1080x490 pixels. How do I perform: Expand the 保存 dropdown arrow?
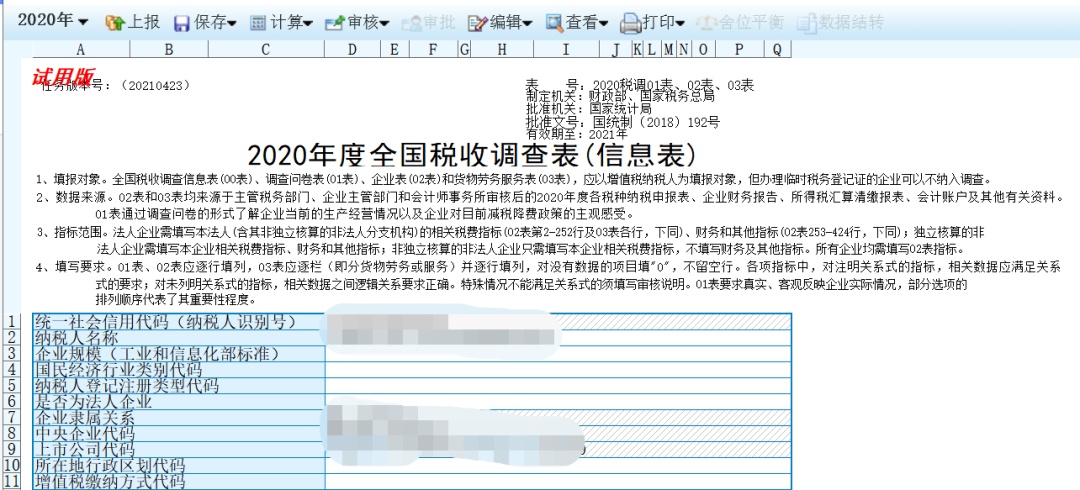point(232,23)
